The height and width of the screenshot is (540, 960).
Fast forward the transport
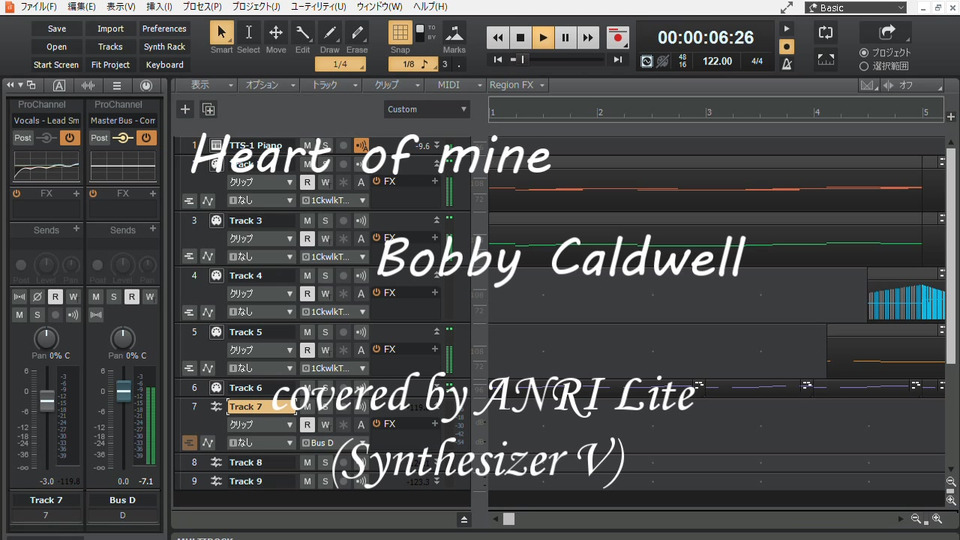(x=587, y=37)
